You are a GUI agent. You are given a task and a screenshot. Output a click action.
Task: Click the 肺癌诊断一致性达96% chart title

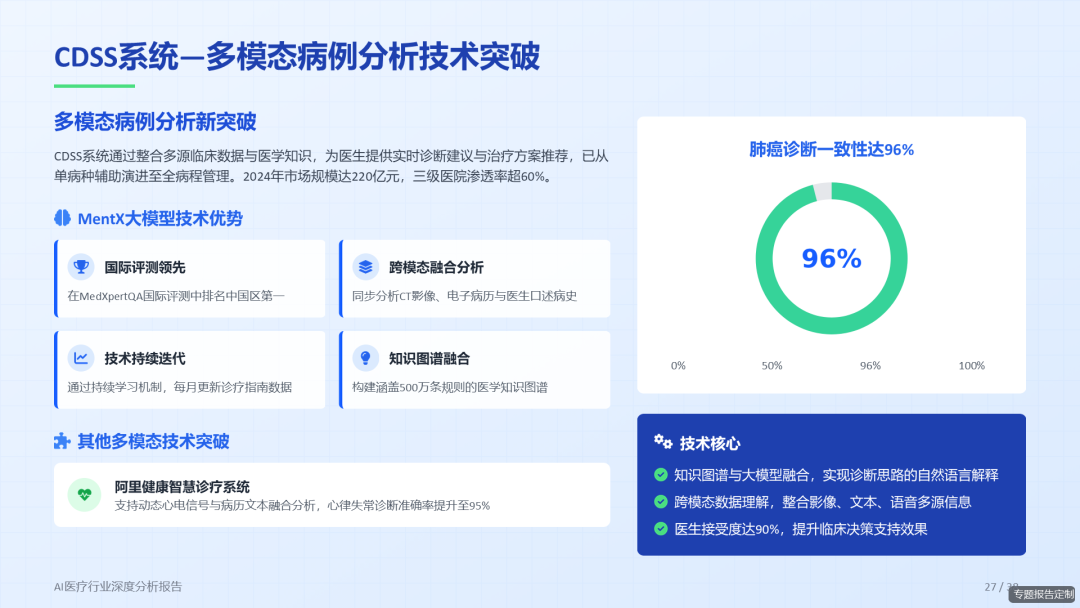point(831,148)
